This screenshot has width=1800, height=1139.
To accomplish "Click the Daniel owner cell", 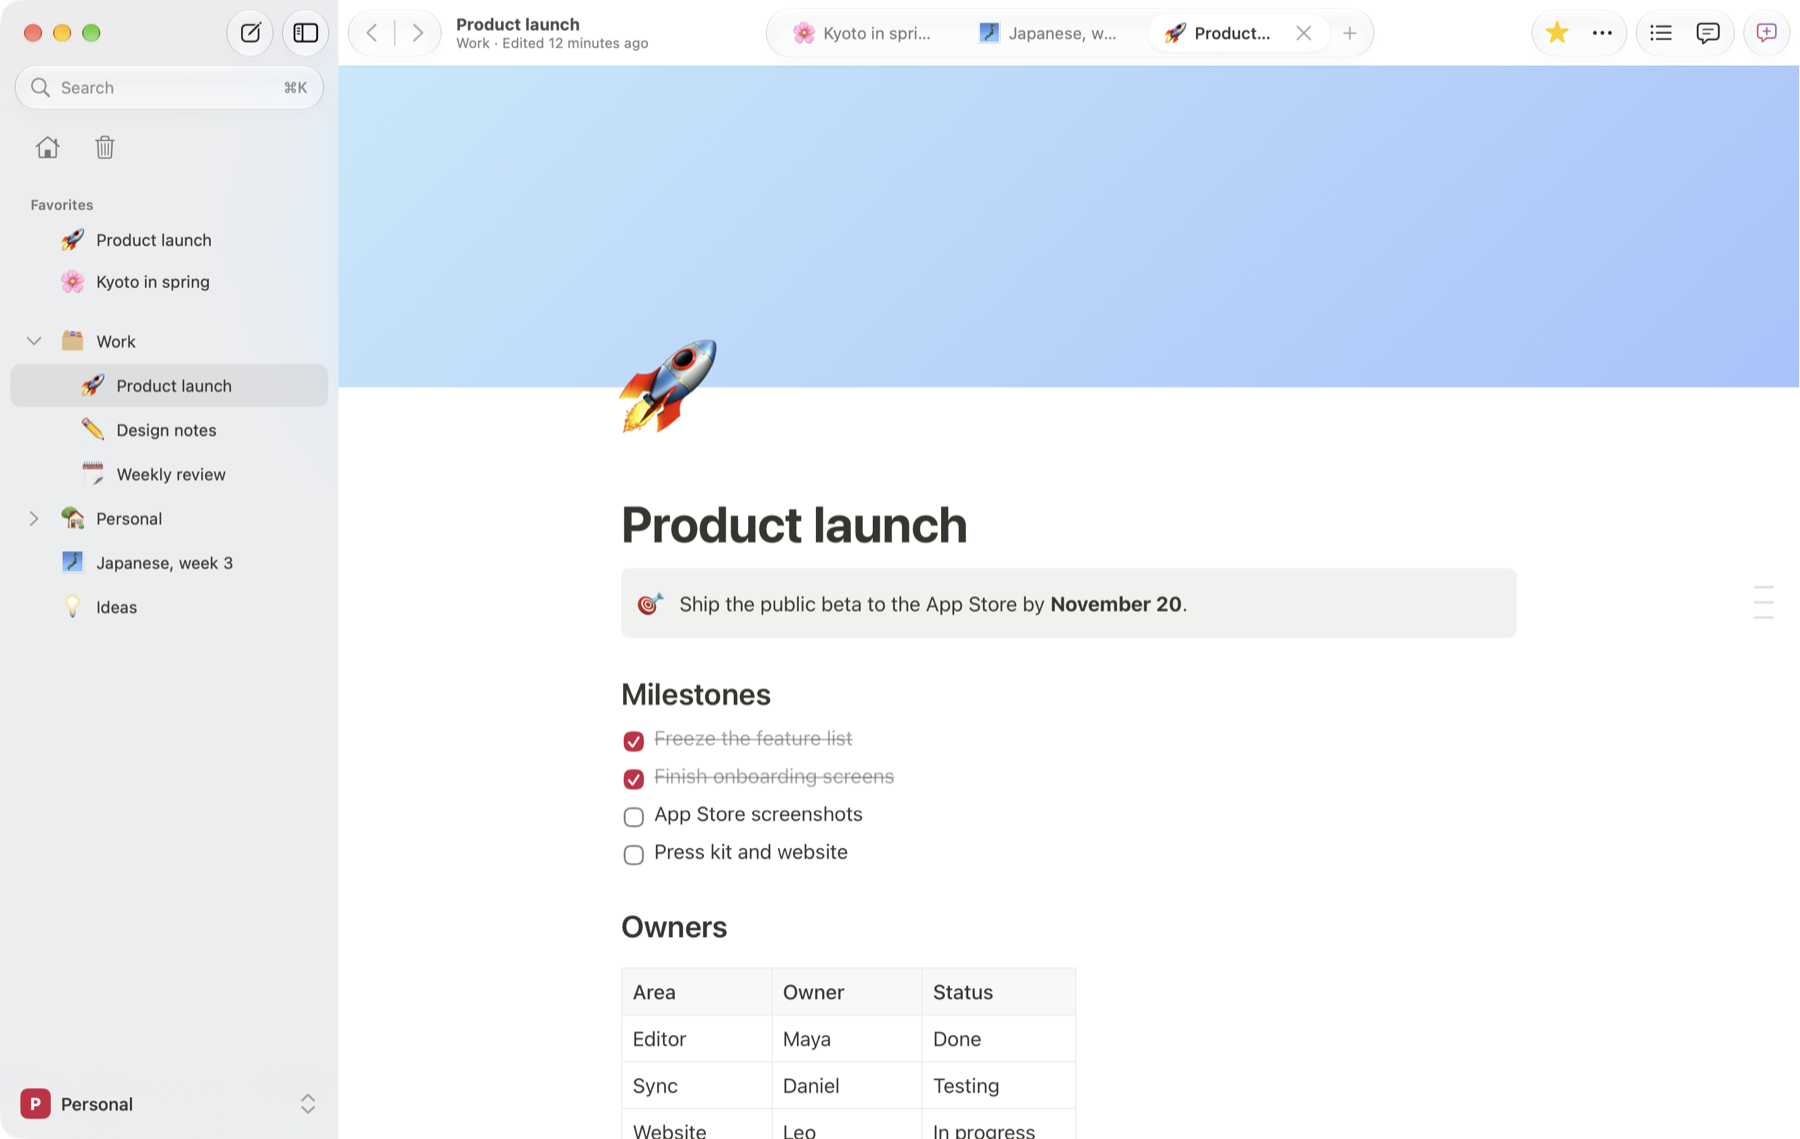I will pos(847,1086).
